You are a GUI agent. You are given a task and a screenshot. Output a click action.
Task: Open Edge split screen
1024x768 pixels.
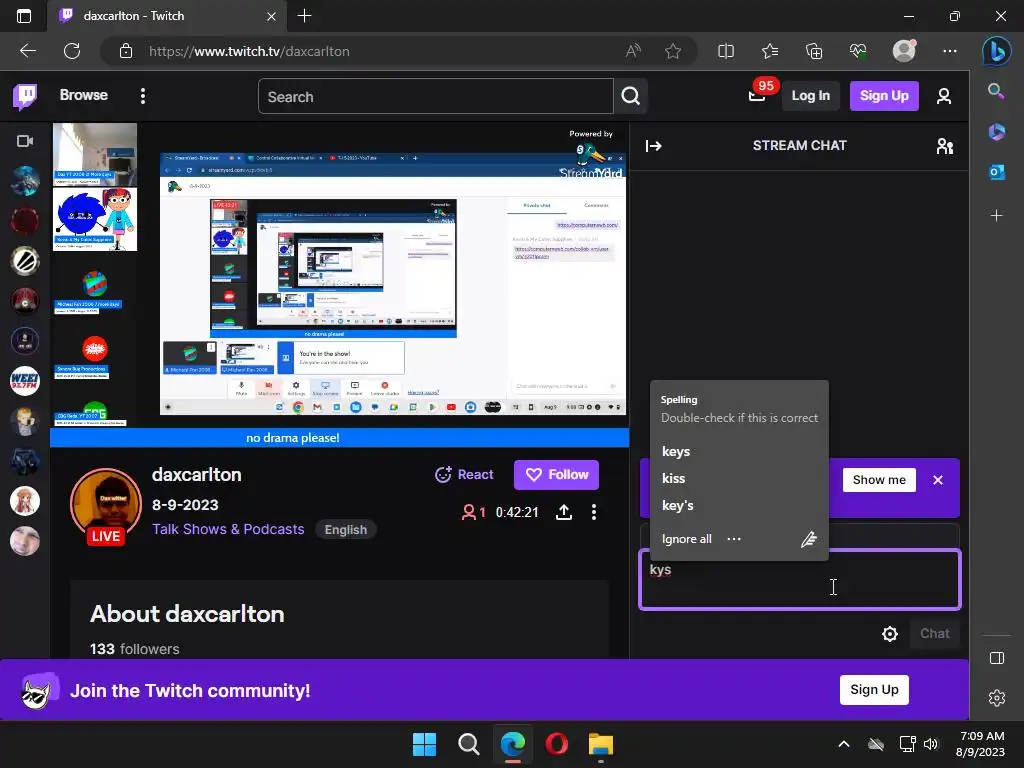pos(726,51)
